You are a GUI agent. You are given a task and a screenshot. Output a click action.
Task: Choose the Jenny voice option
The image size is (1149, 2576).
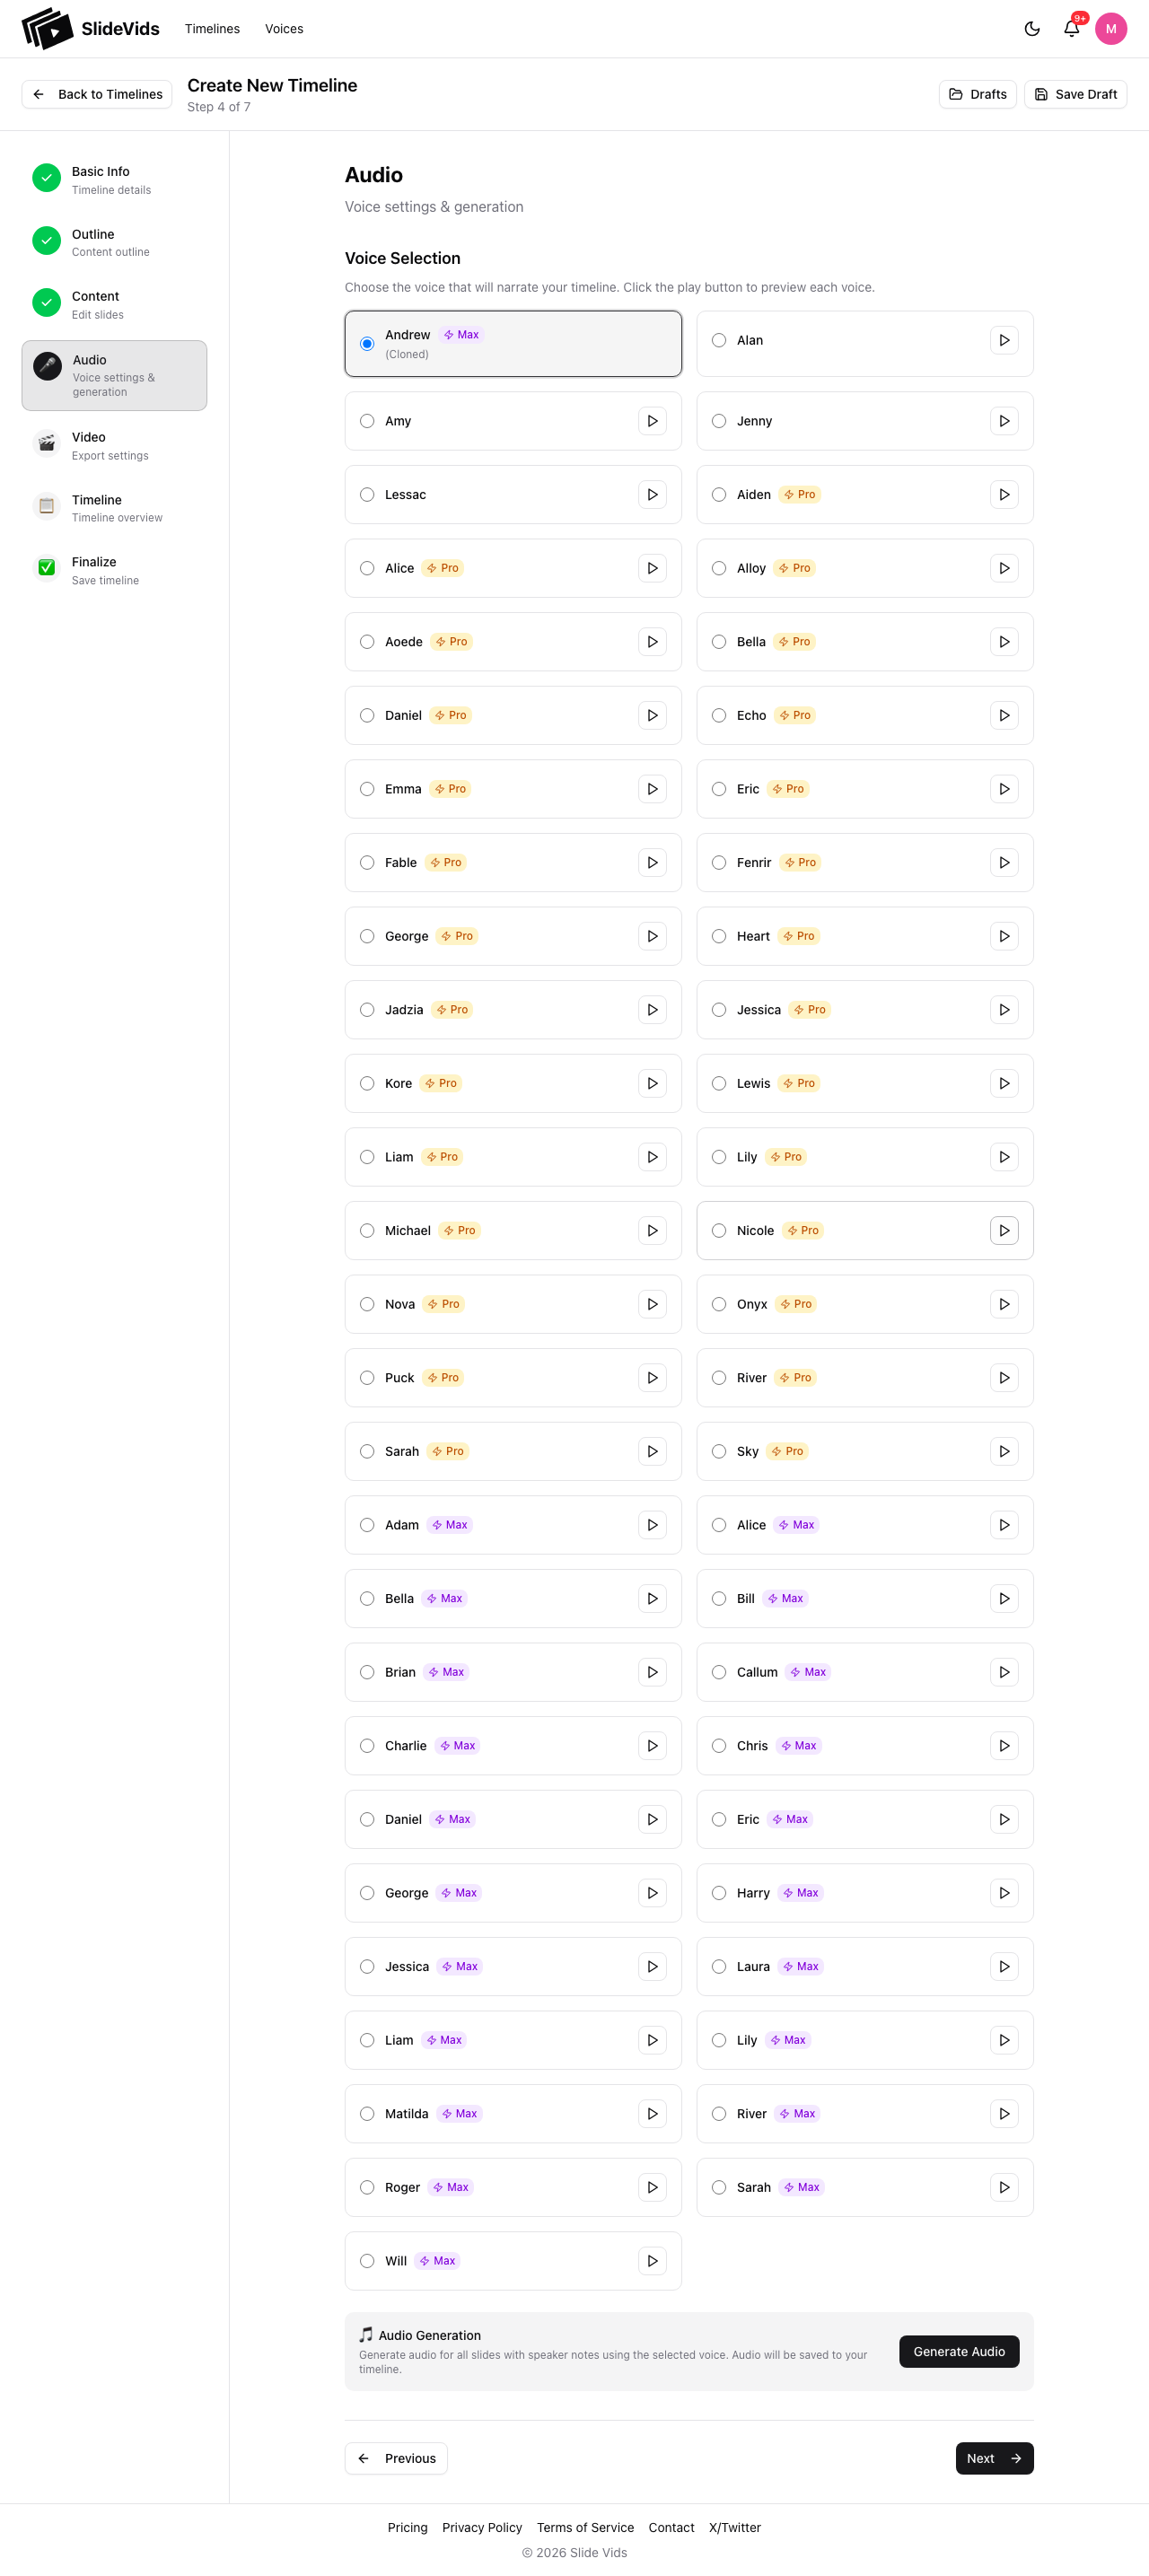719,421
